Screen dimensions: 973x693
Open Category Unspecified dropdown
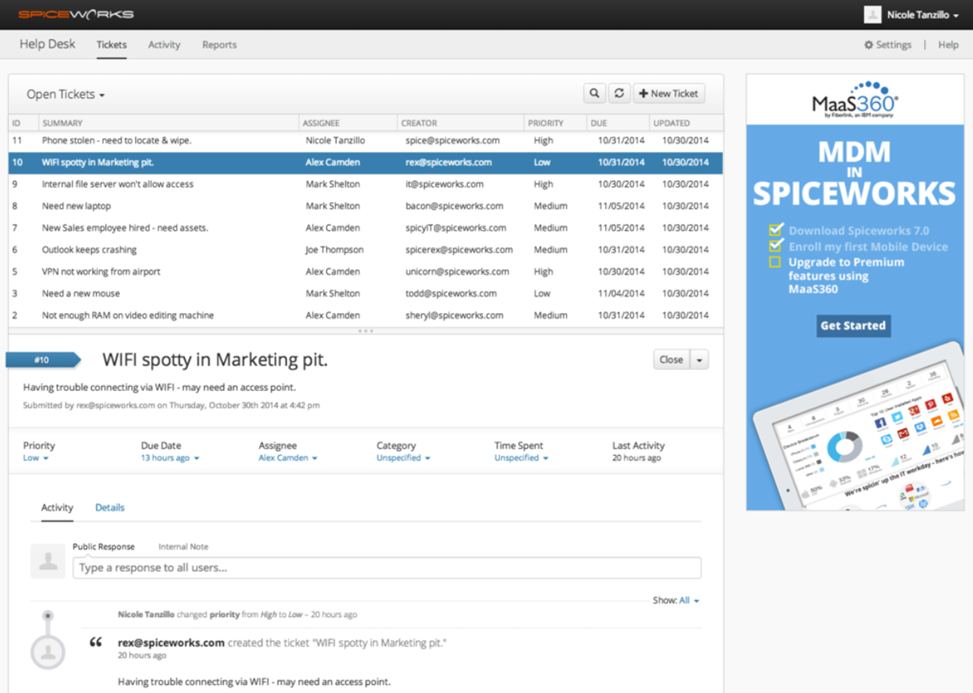pyautogui.click(x=403, y=458)
